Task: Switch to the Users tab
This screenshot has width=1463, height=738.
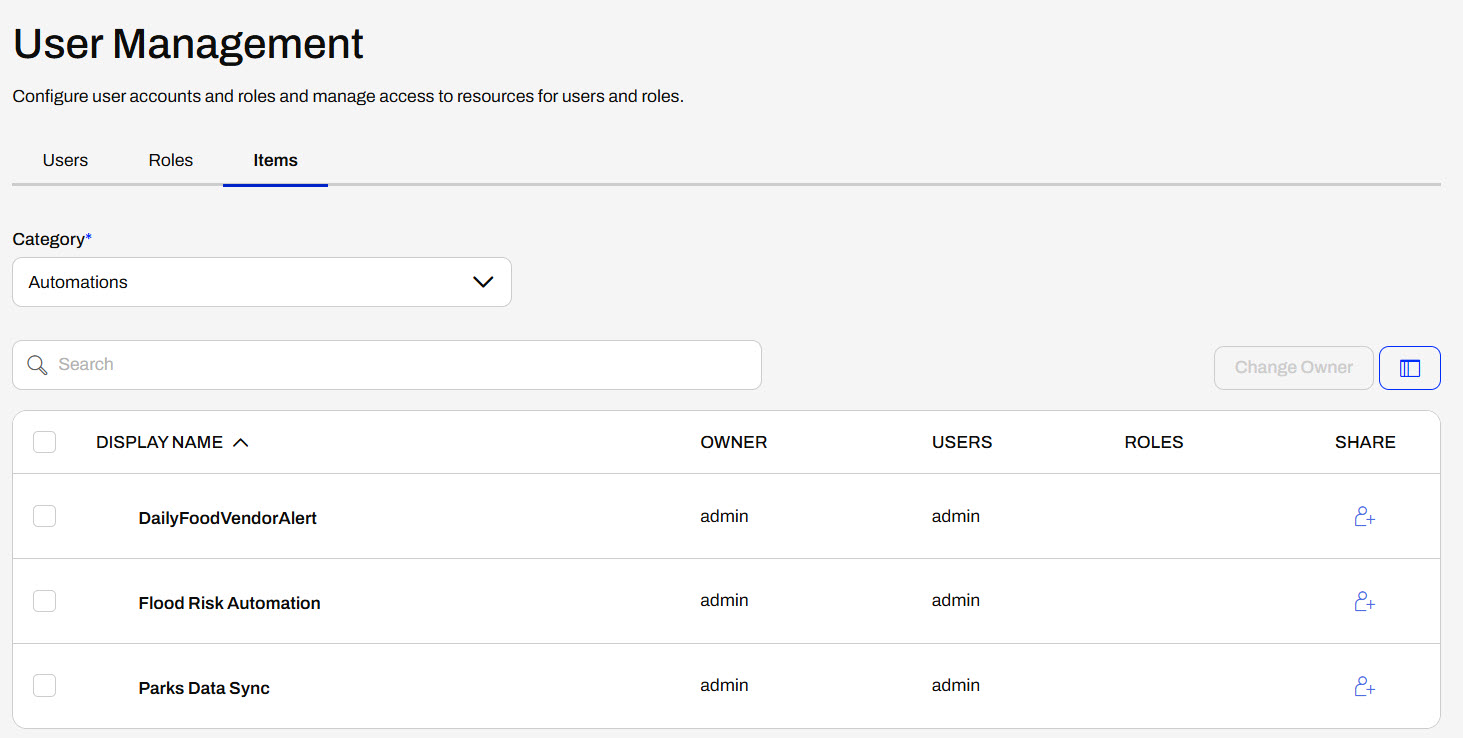Action: [65, 160]
